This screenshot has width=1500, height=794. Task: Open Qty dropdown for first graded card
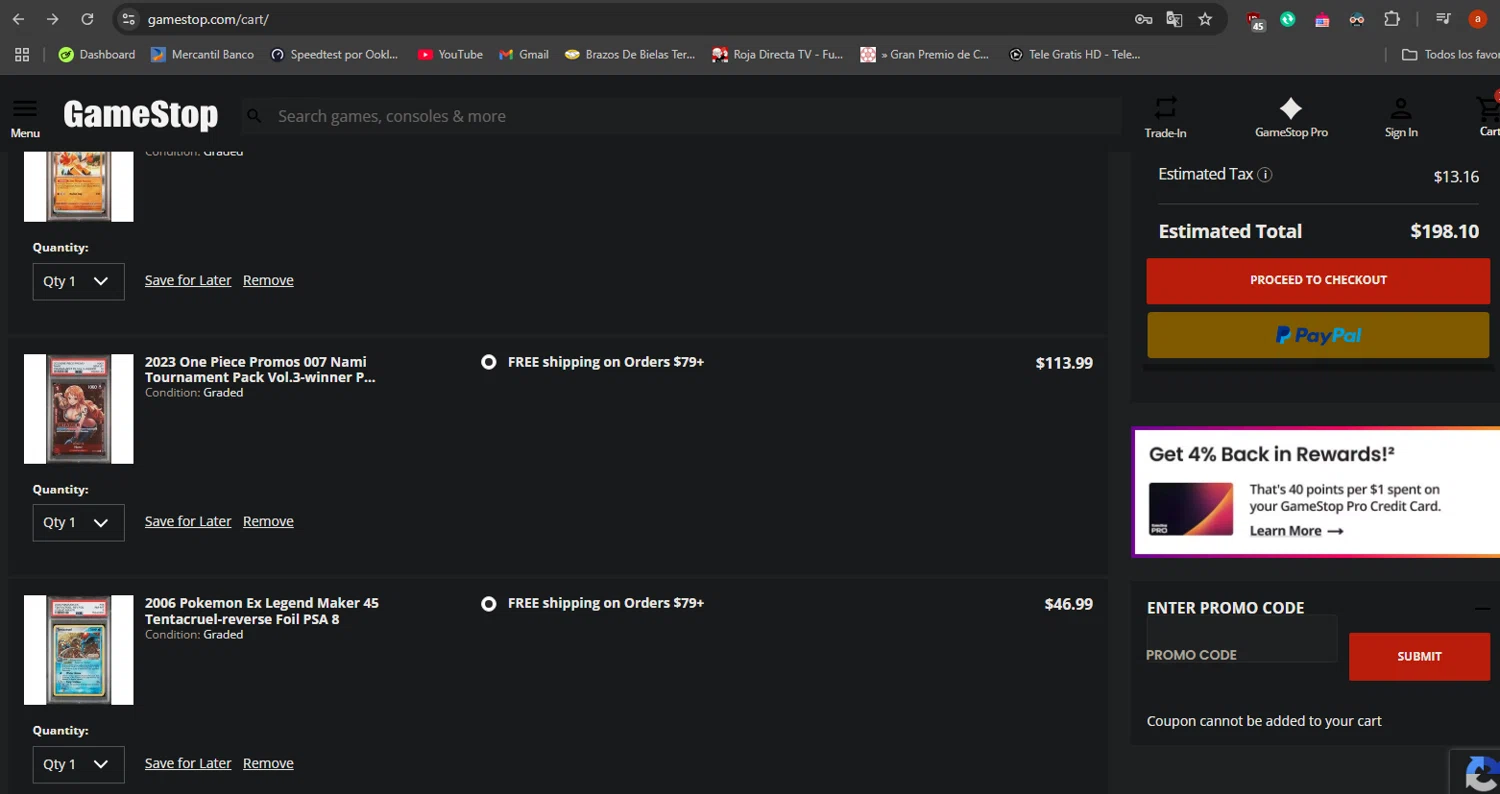pos(78,281)
